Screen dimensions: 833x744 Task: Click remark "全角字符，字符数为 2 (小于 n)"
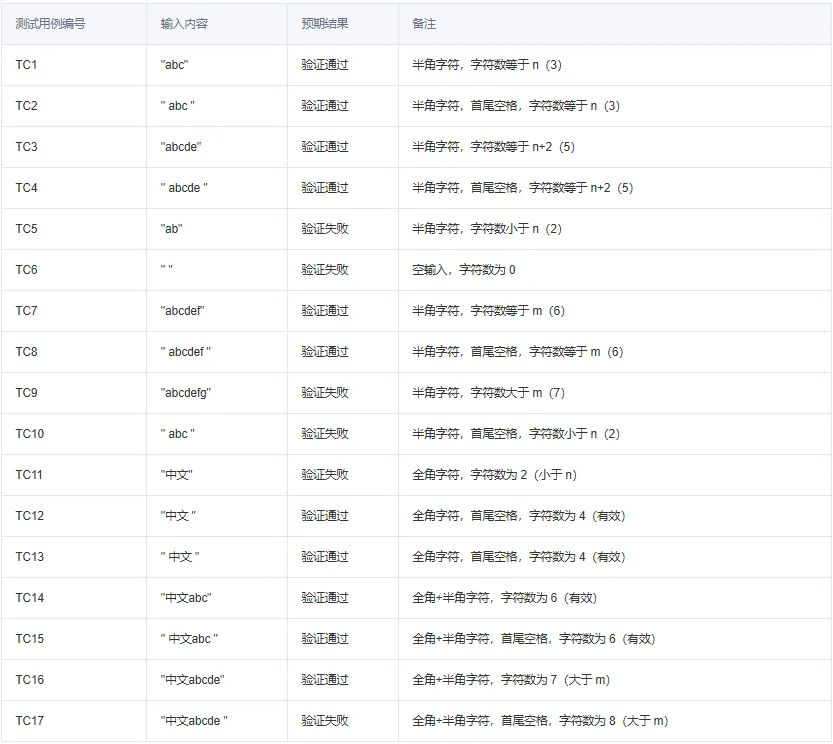click(x=495, y=475)
